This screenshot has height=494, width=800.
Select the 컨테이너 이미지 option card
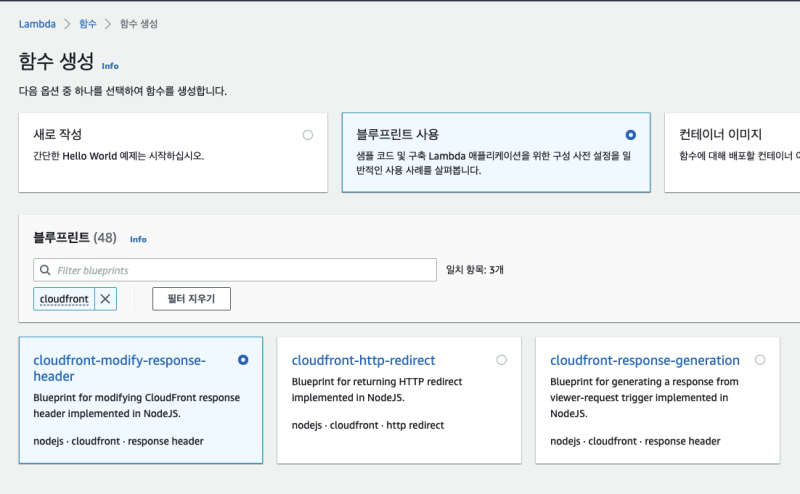(x=732, y=152)
